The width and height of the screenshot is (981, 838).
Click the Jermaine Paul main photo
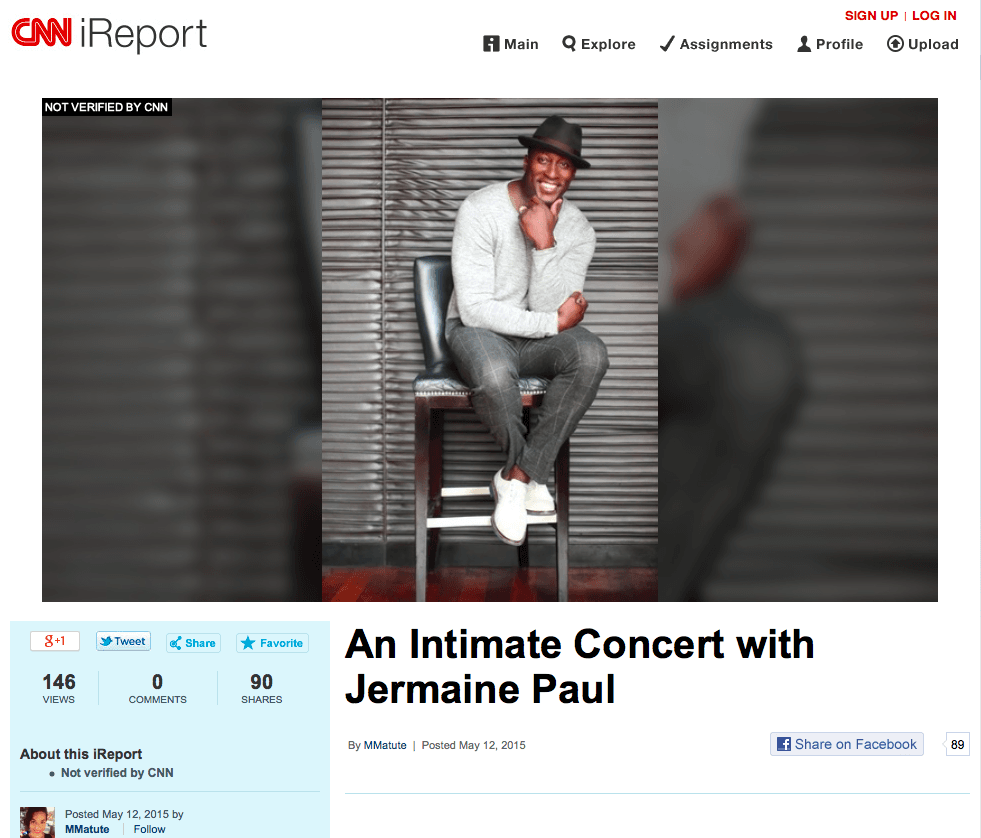[490, 350]
